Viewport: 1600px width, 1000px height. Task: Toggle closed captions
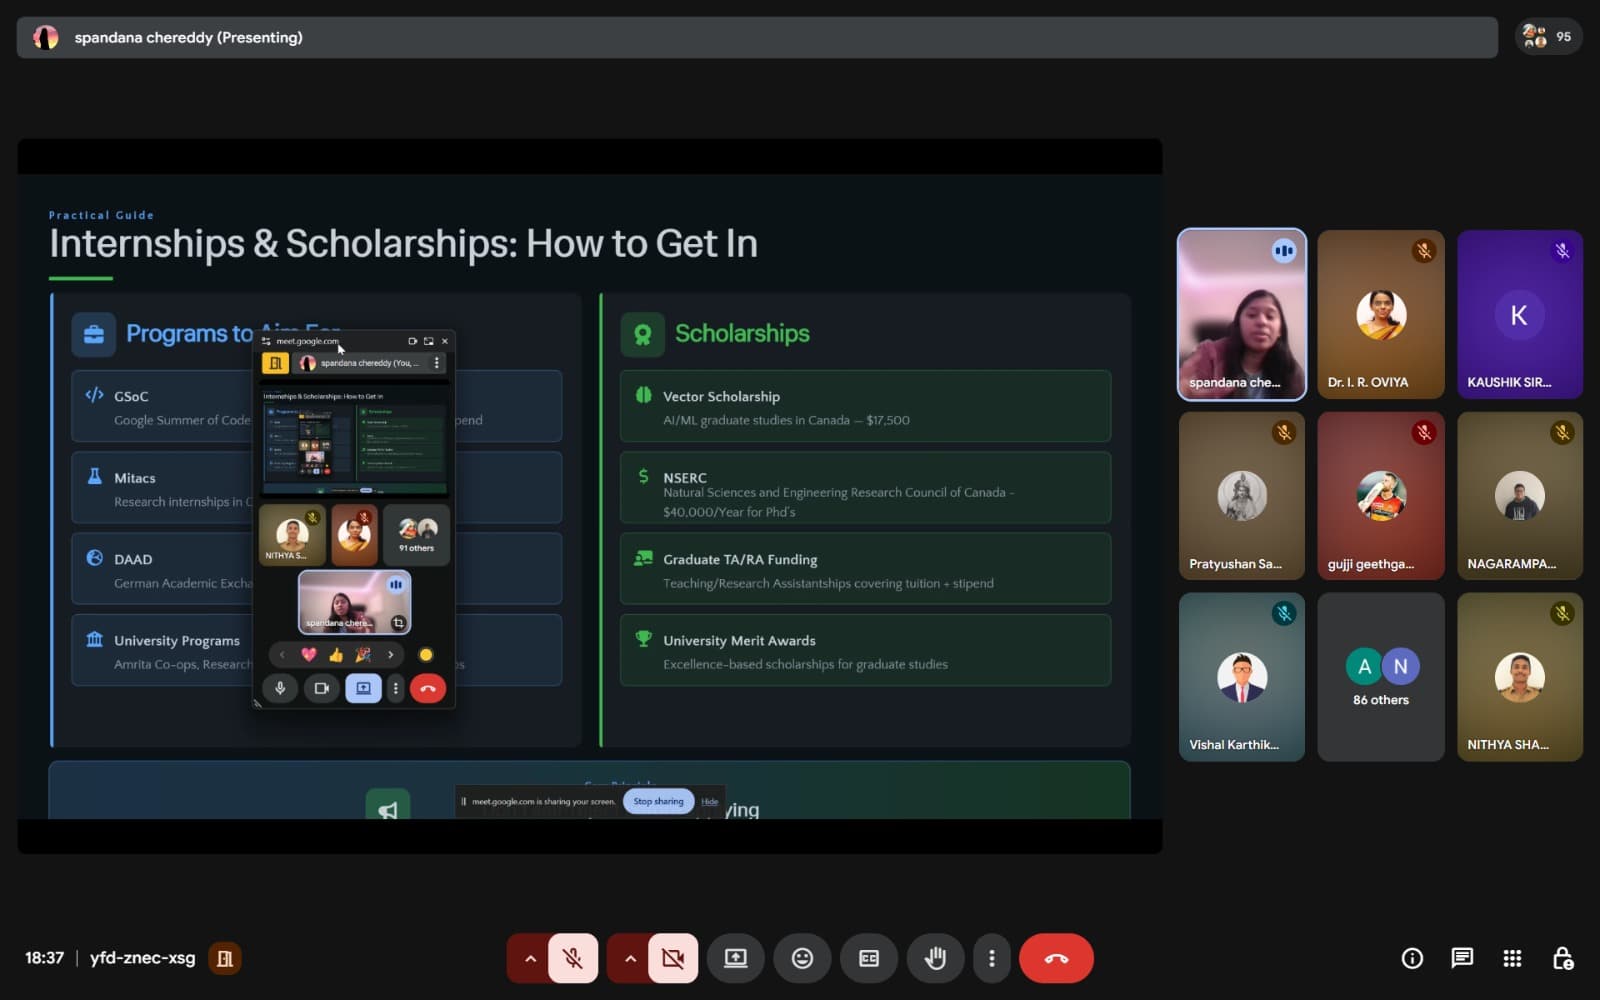point(869,958)
